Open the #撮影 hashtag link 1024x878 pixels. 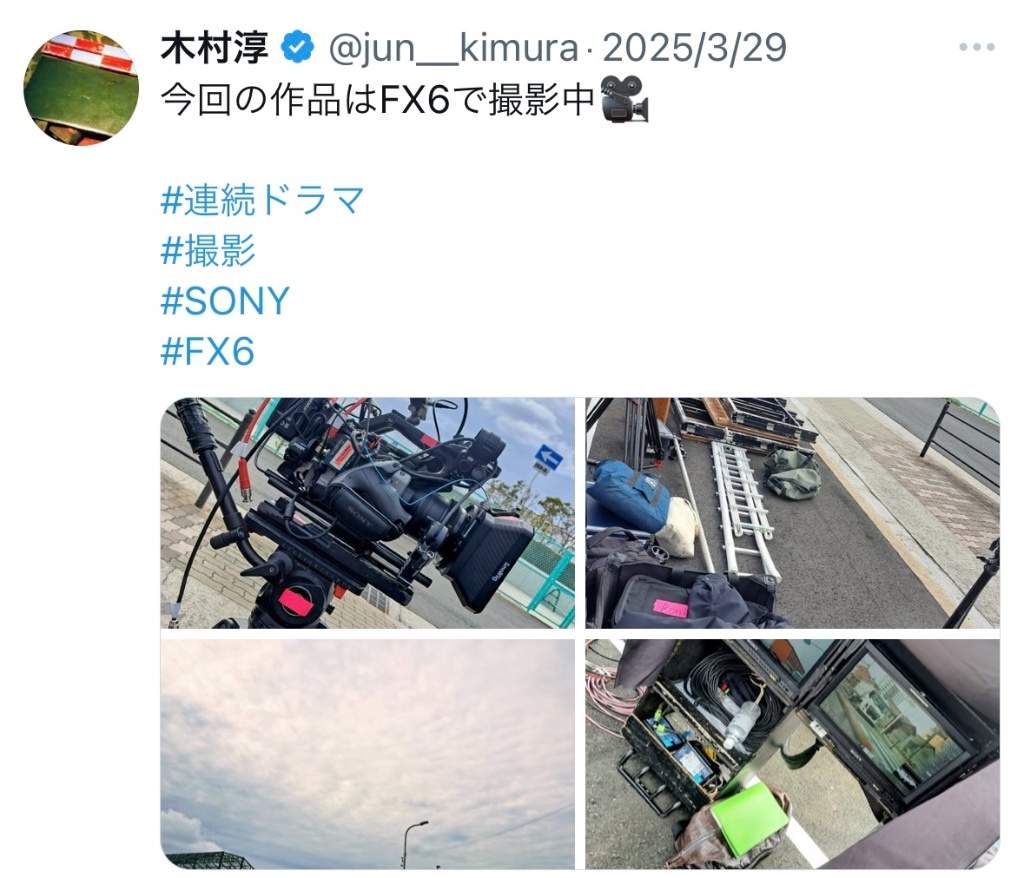[x=208, y=250]
